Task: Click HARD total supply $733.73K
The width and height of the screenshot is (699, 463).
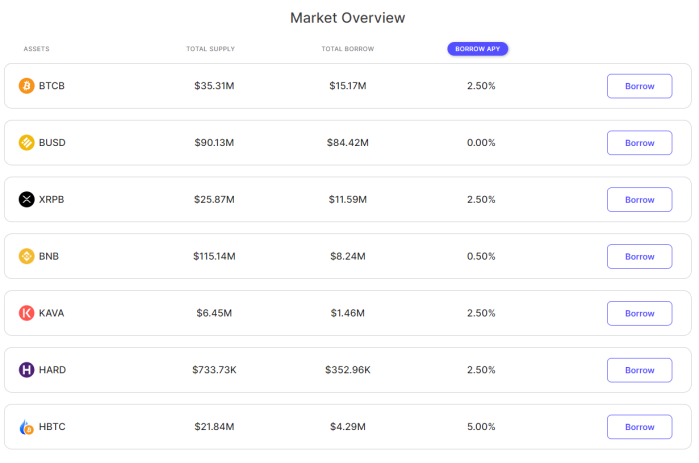Action: coord(214,370)
